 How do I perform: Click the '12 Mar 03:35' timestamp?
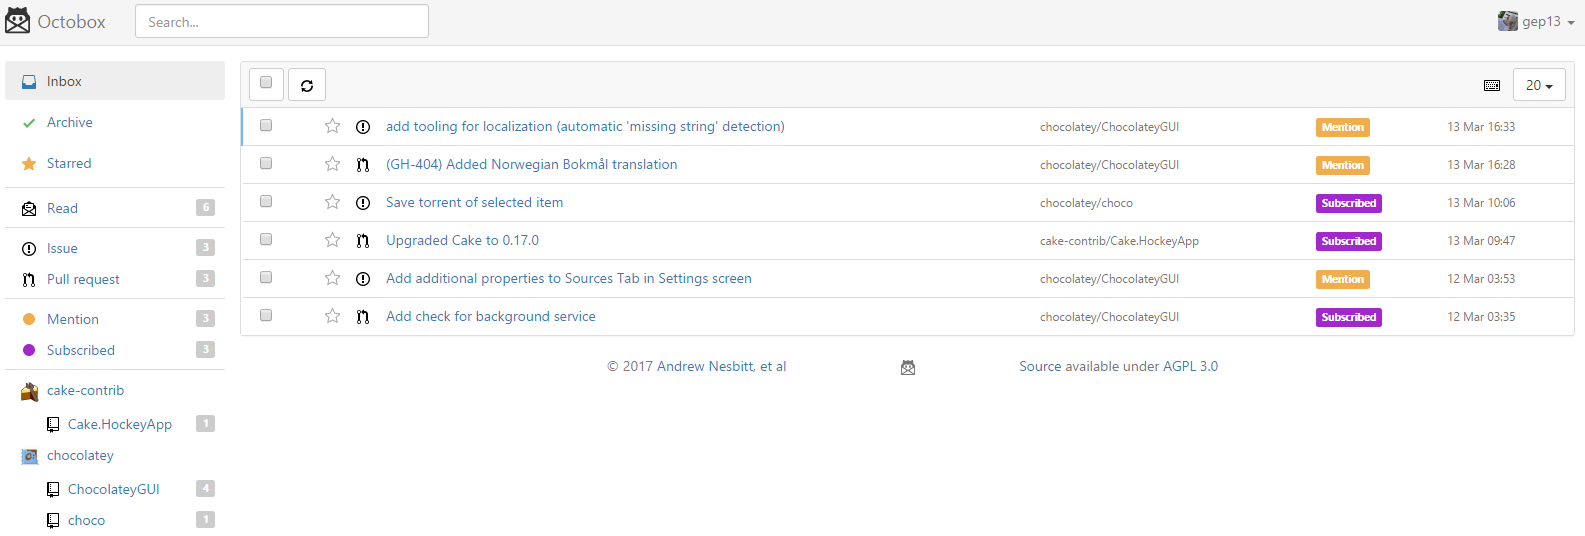[1481, 317]
